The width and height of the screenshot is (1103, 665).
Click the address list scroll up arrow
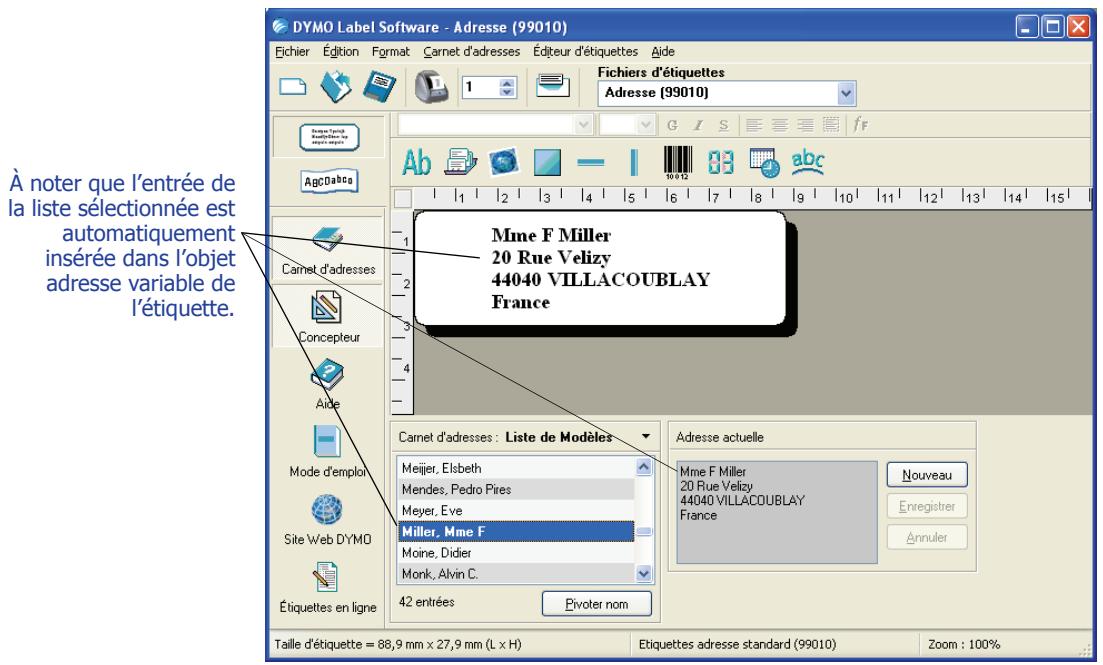tap(644, 467)
